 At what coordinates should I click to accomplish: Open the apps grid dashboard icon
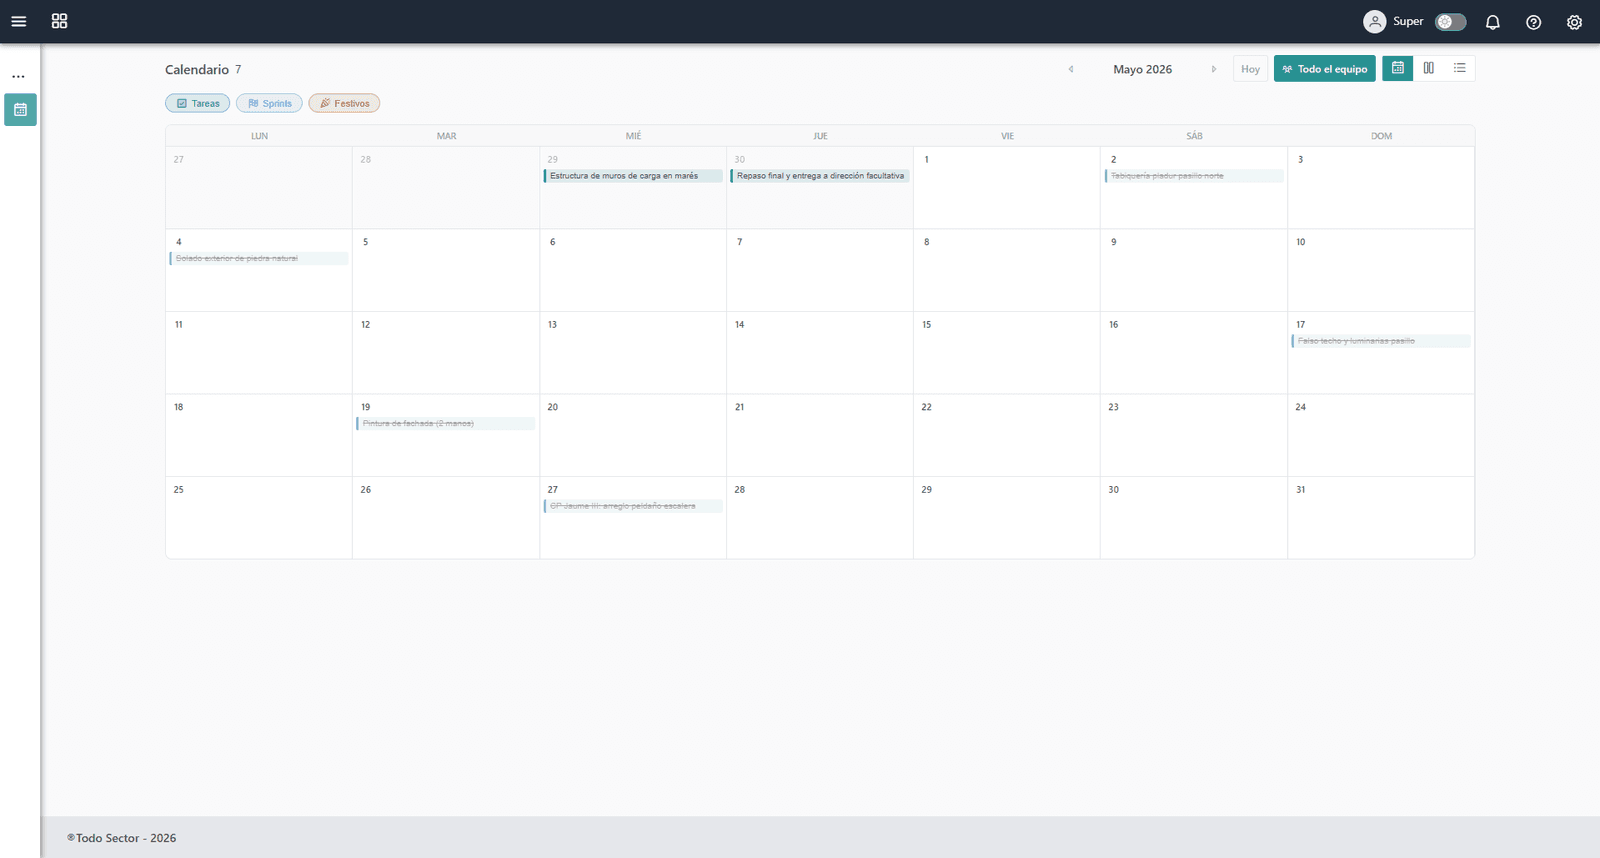pyautogui.click(x=59, y=21)
